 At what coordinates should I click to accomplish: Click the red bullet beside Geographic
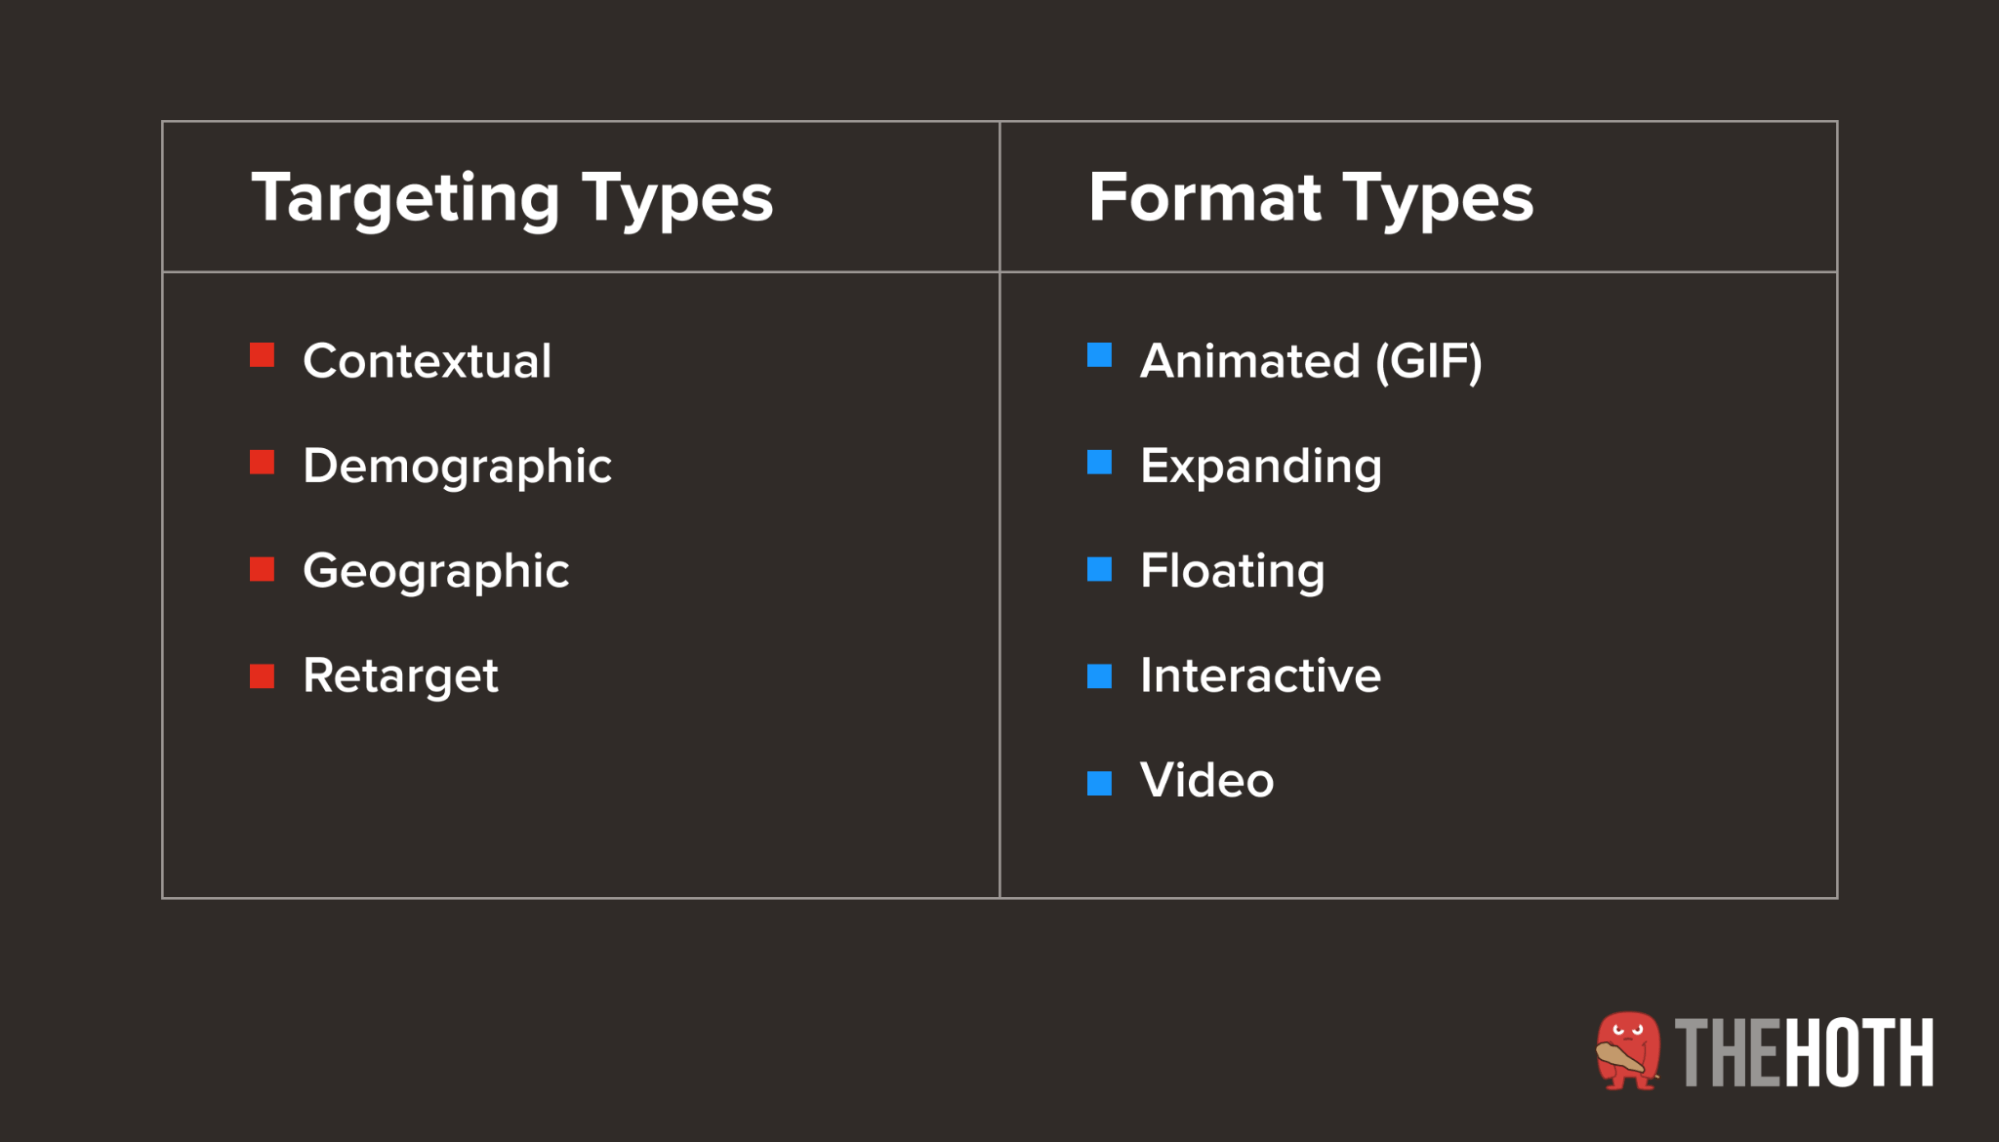click(x=262, y=569)
